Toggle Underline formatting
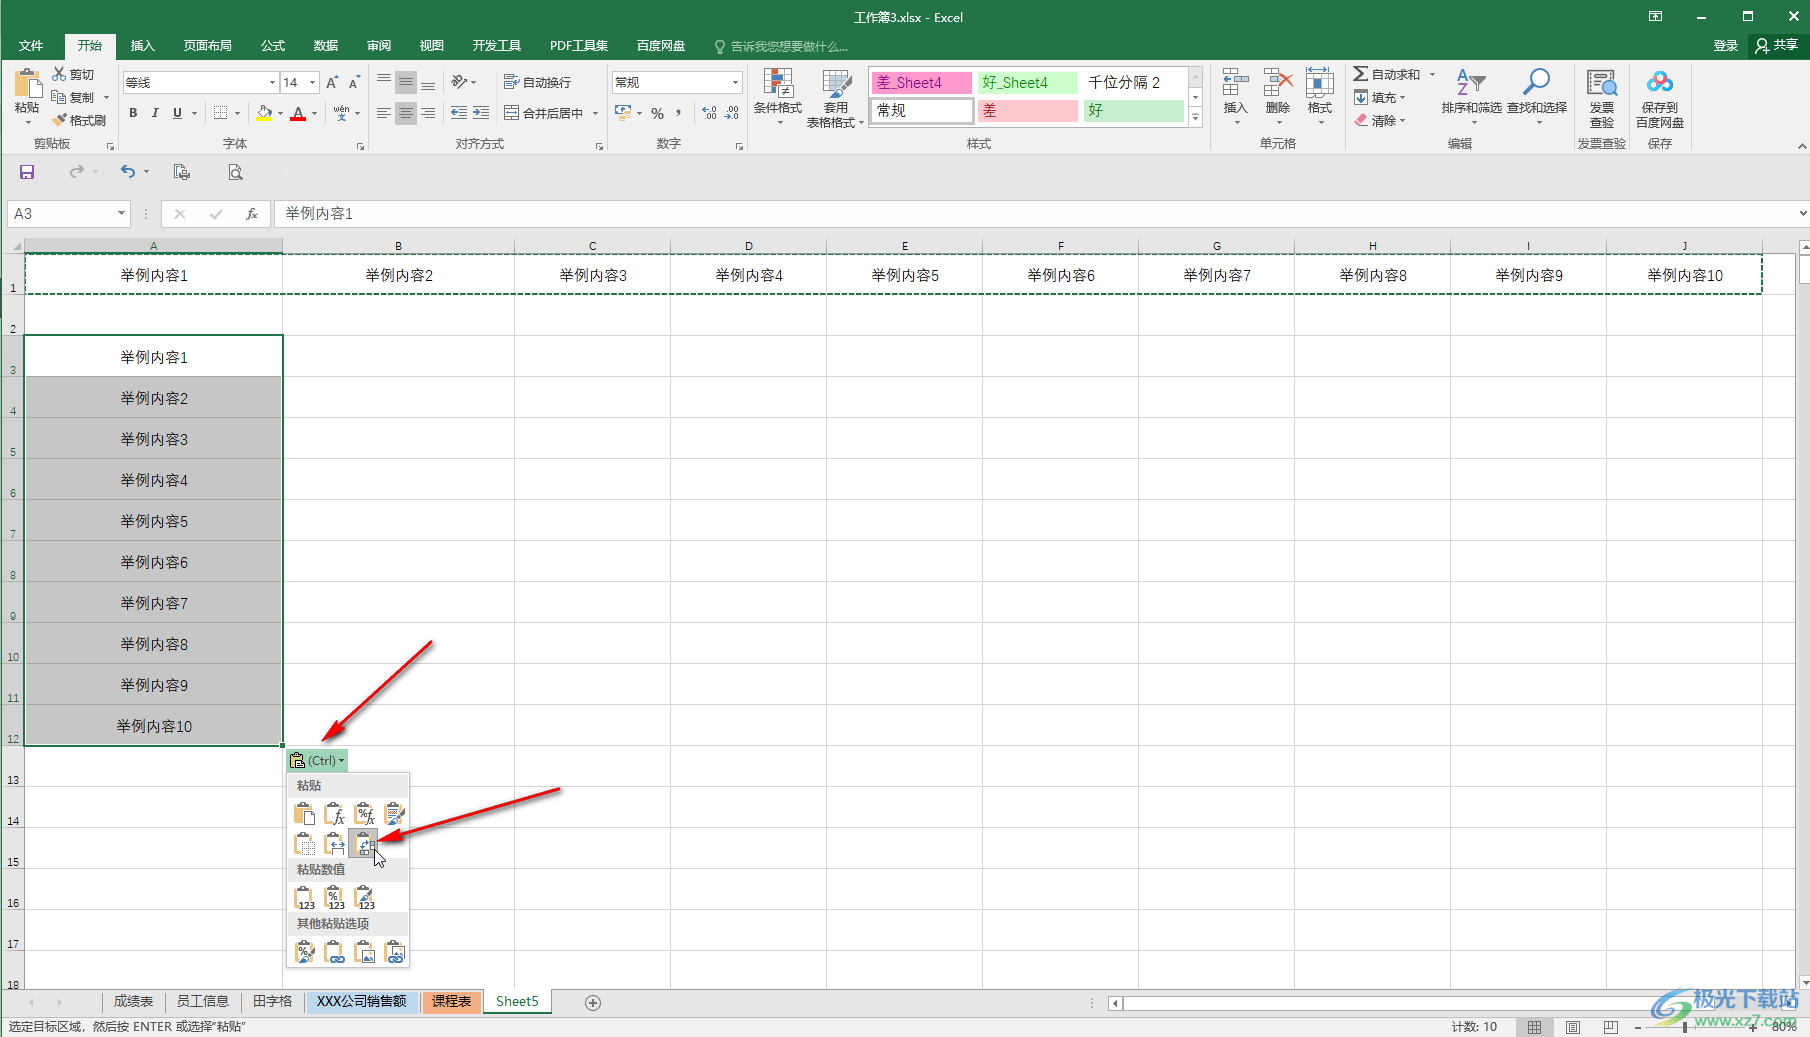Screen dimensions: 1810x1037 (x=177, y=113)
